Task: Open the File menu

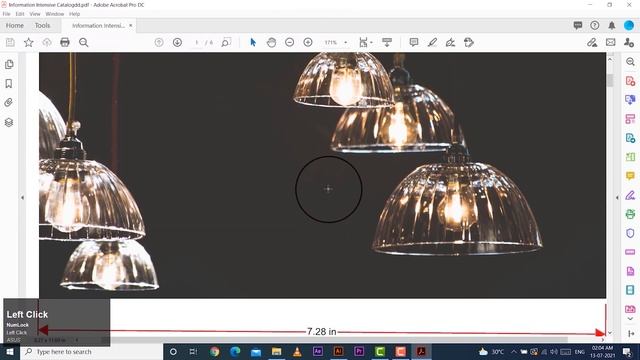Action: click(x=6, y=14)
